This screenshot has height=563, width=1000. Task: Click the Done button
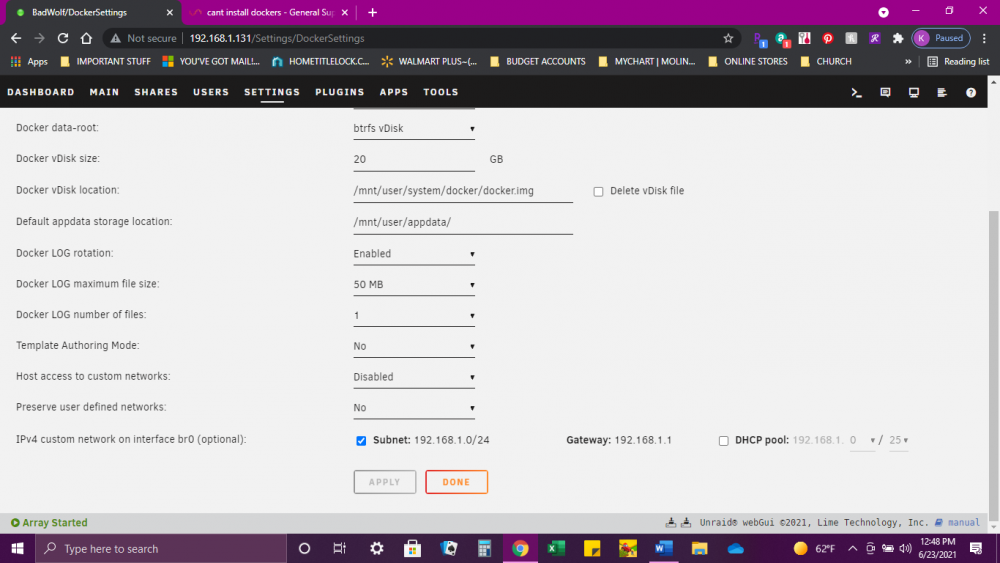pos(456,482)
